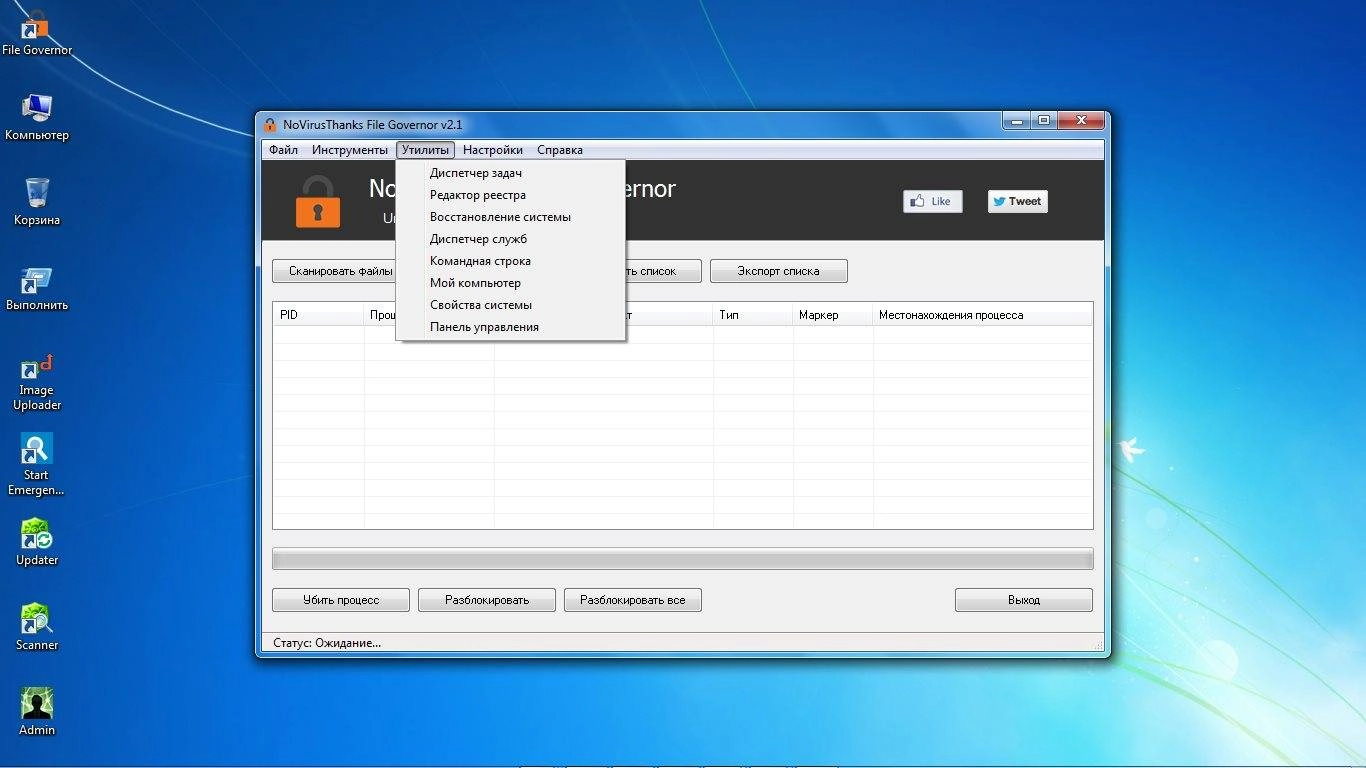Sort by the Тип column header

coord(753,315)
